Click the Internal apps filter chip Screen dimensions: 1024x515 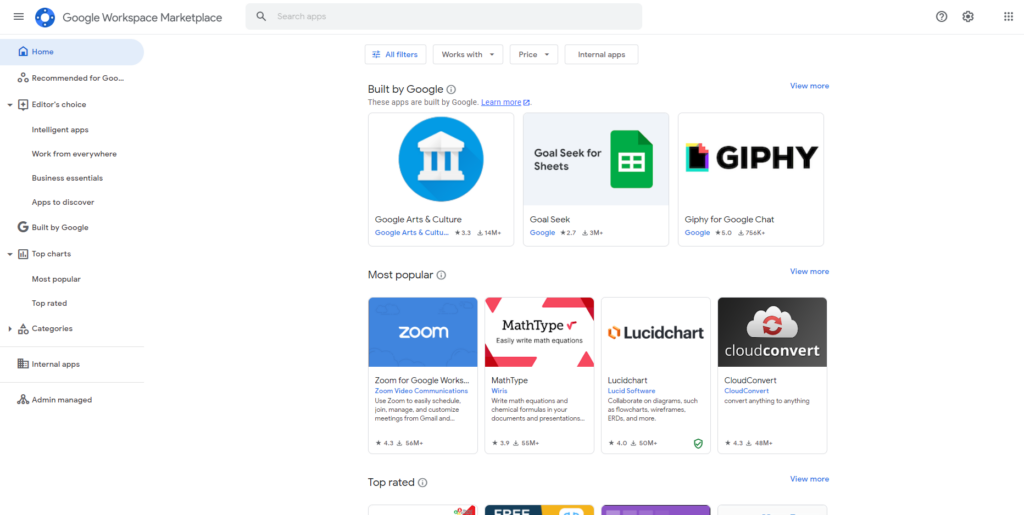coord(601,55)
